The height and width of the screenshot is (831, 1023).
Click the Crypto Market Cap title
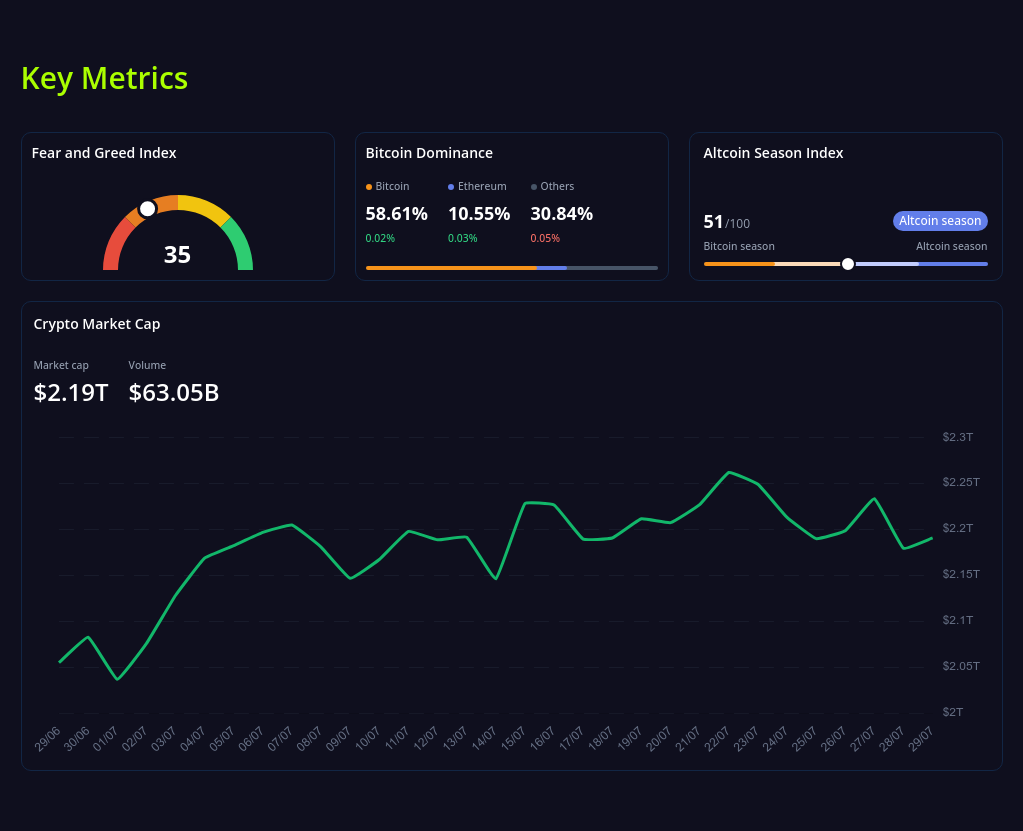click(x=97, y=324)
